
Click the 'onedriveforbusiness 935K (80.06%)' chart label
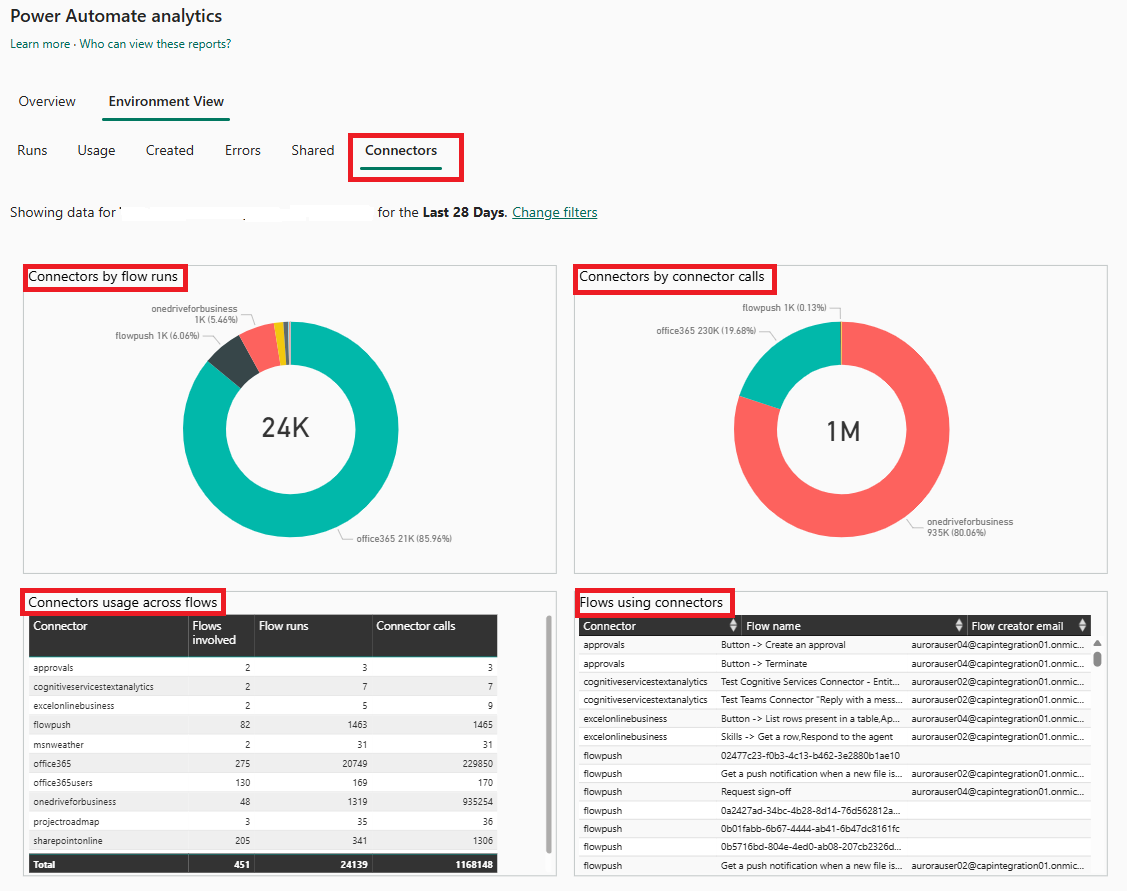click(970, 527)
